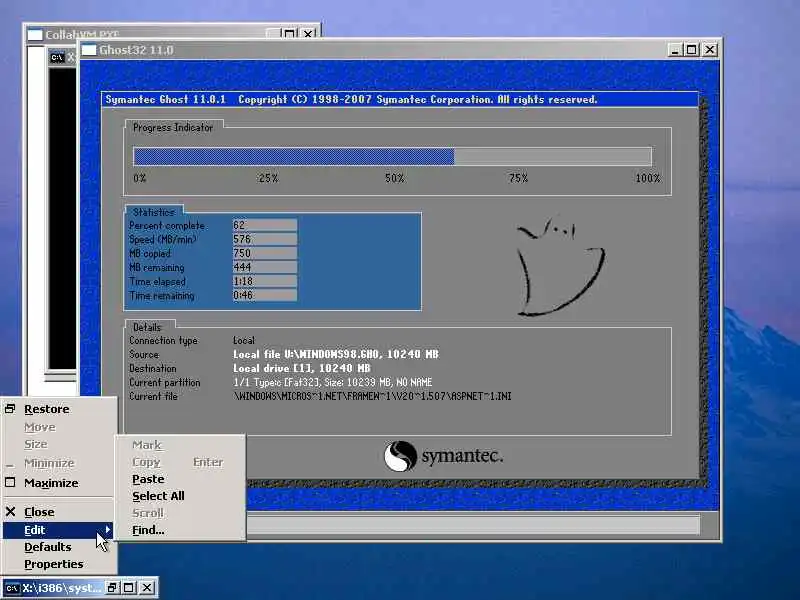Click the Destination local drive text
The image size is (800, 600).
pyautogui.click(x=302, y=368)
